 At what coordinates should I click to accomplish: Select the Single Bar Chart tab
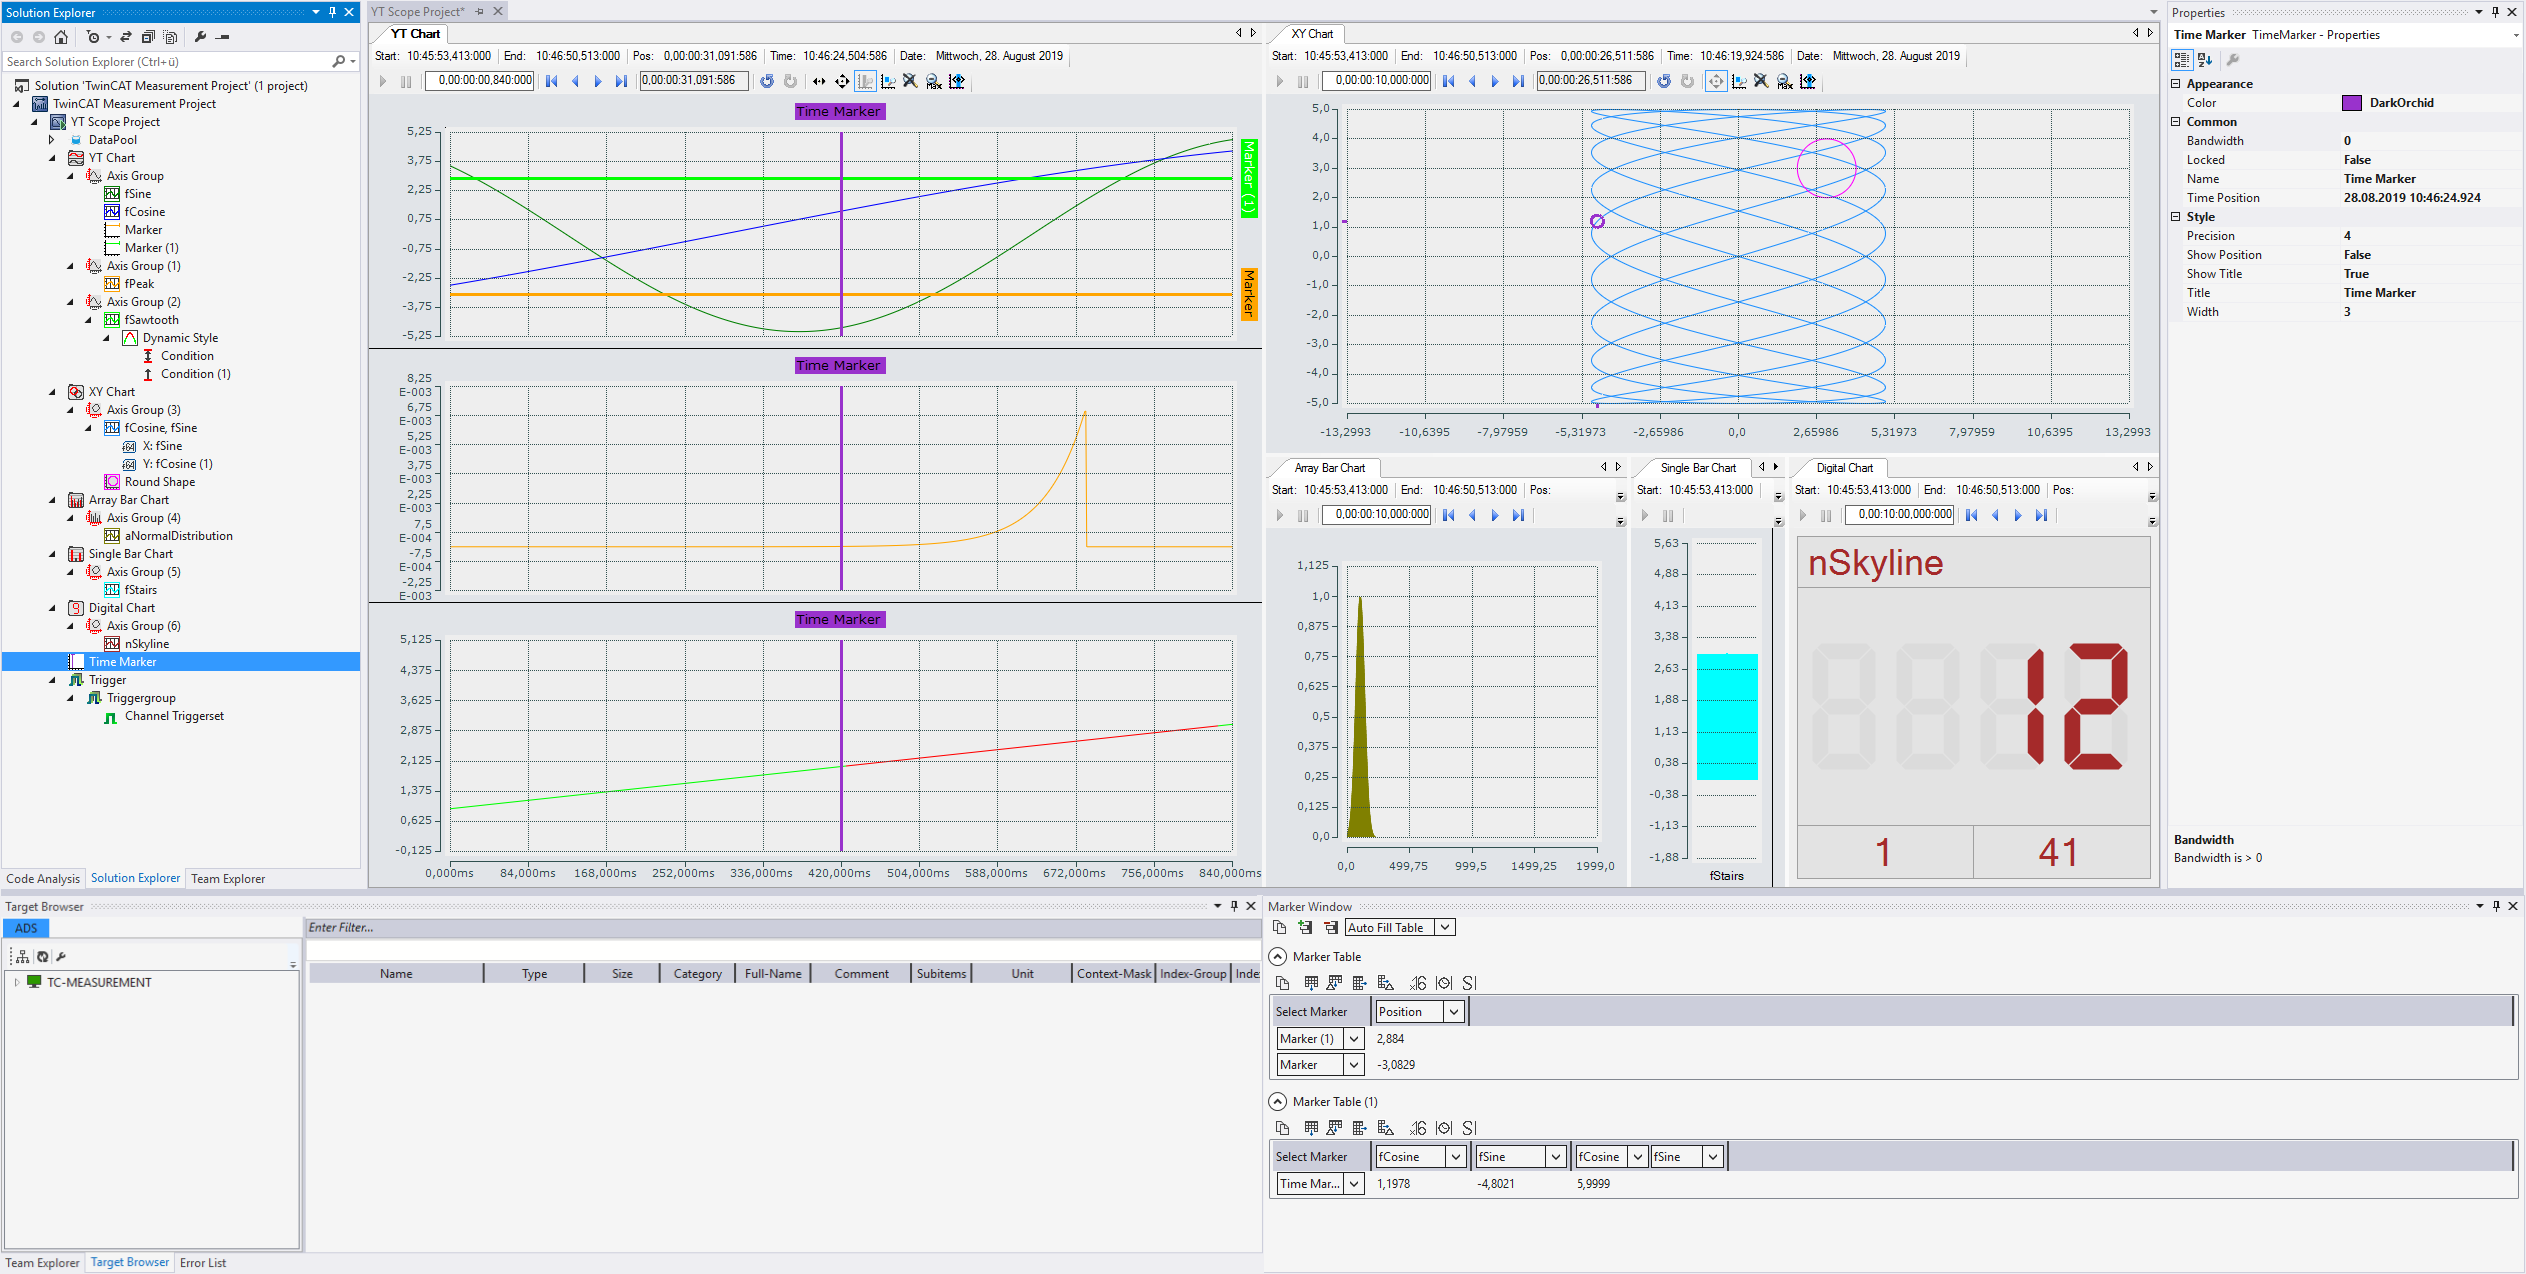(1698, 468)
